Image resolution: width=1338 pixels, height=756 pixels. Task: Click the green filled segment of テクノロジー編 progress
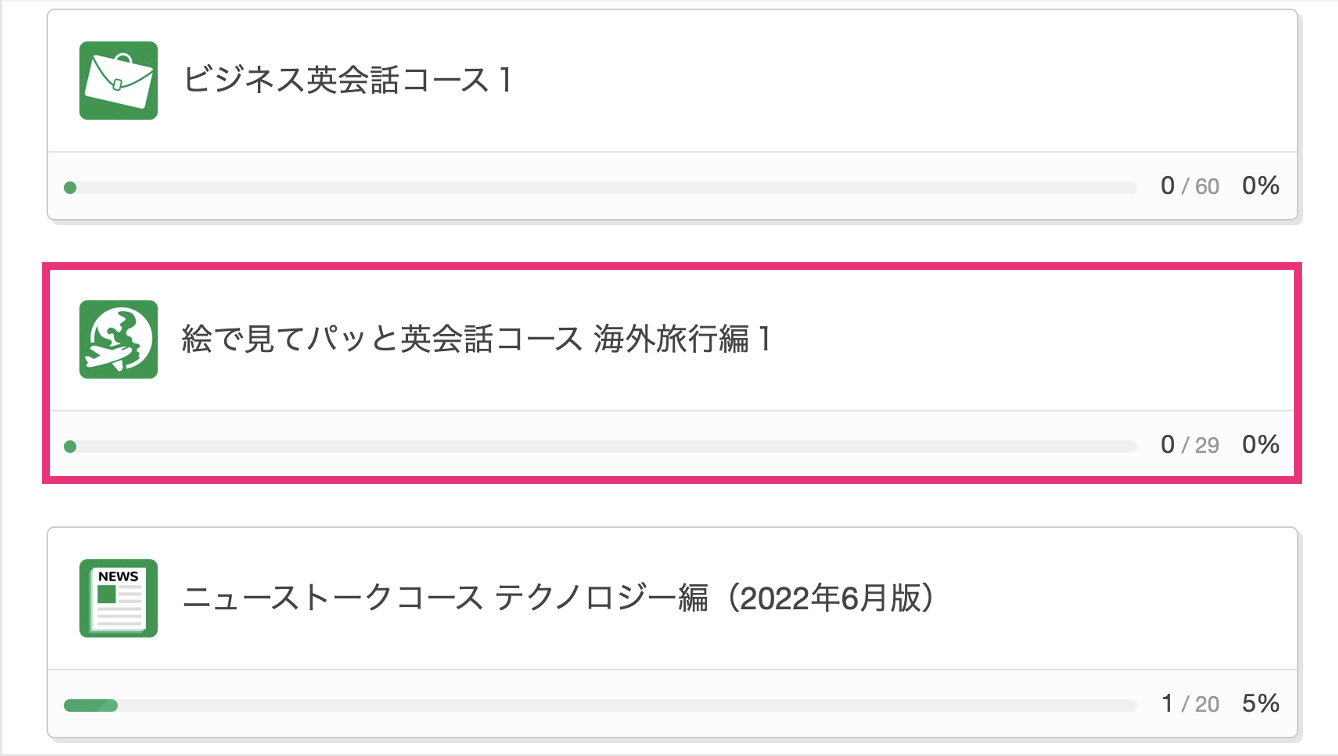pyautogui.click(x=90, y=705)
